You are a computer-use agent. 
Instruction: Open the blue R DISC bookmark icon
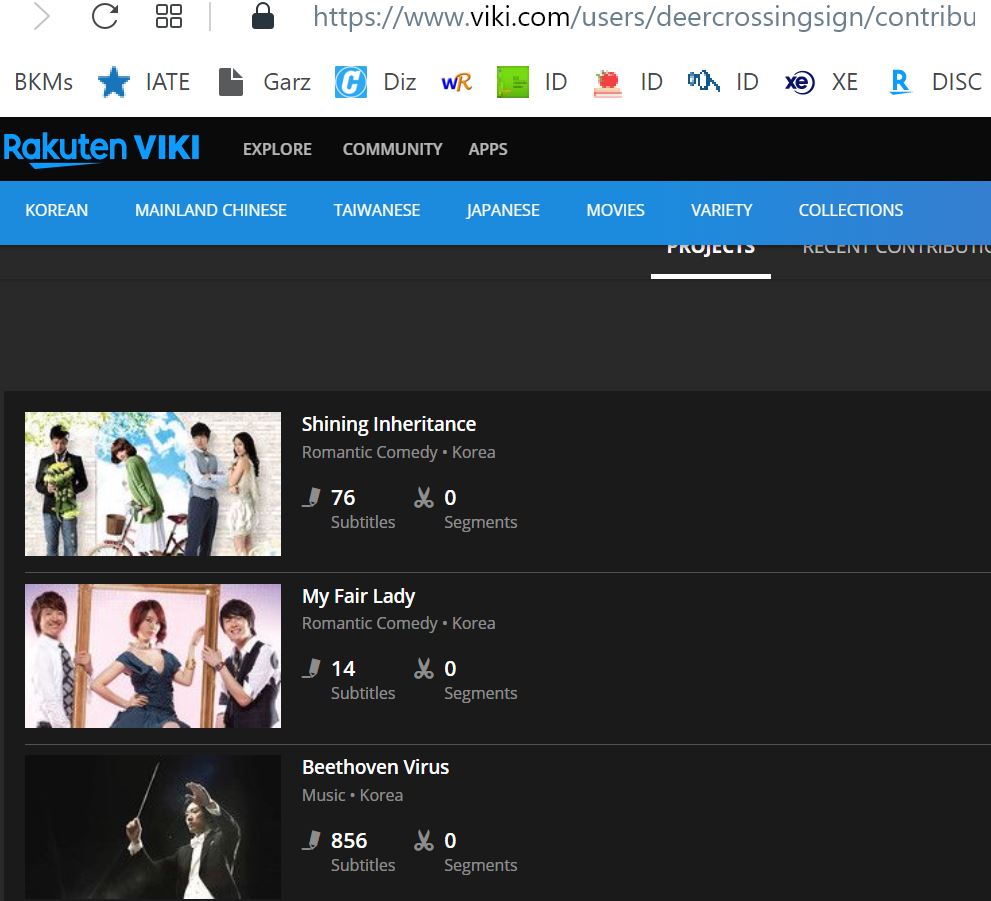tap(900, 82)
